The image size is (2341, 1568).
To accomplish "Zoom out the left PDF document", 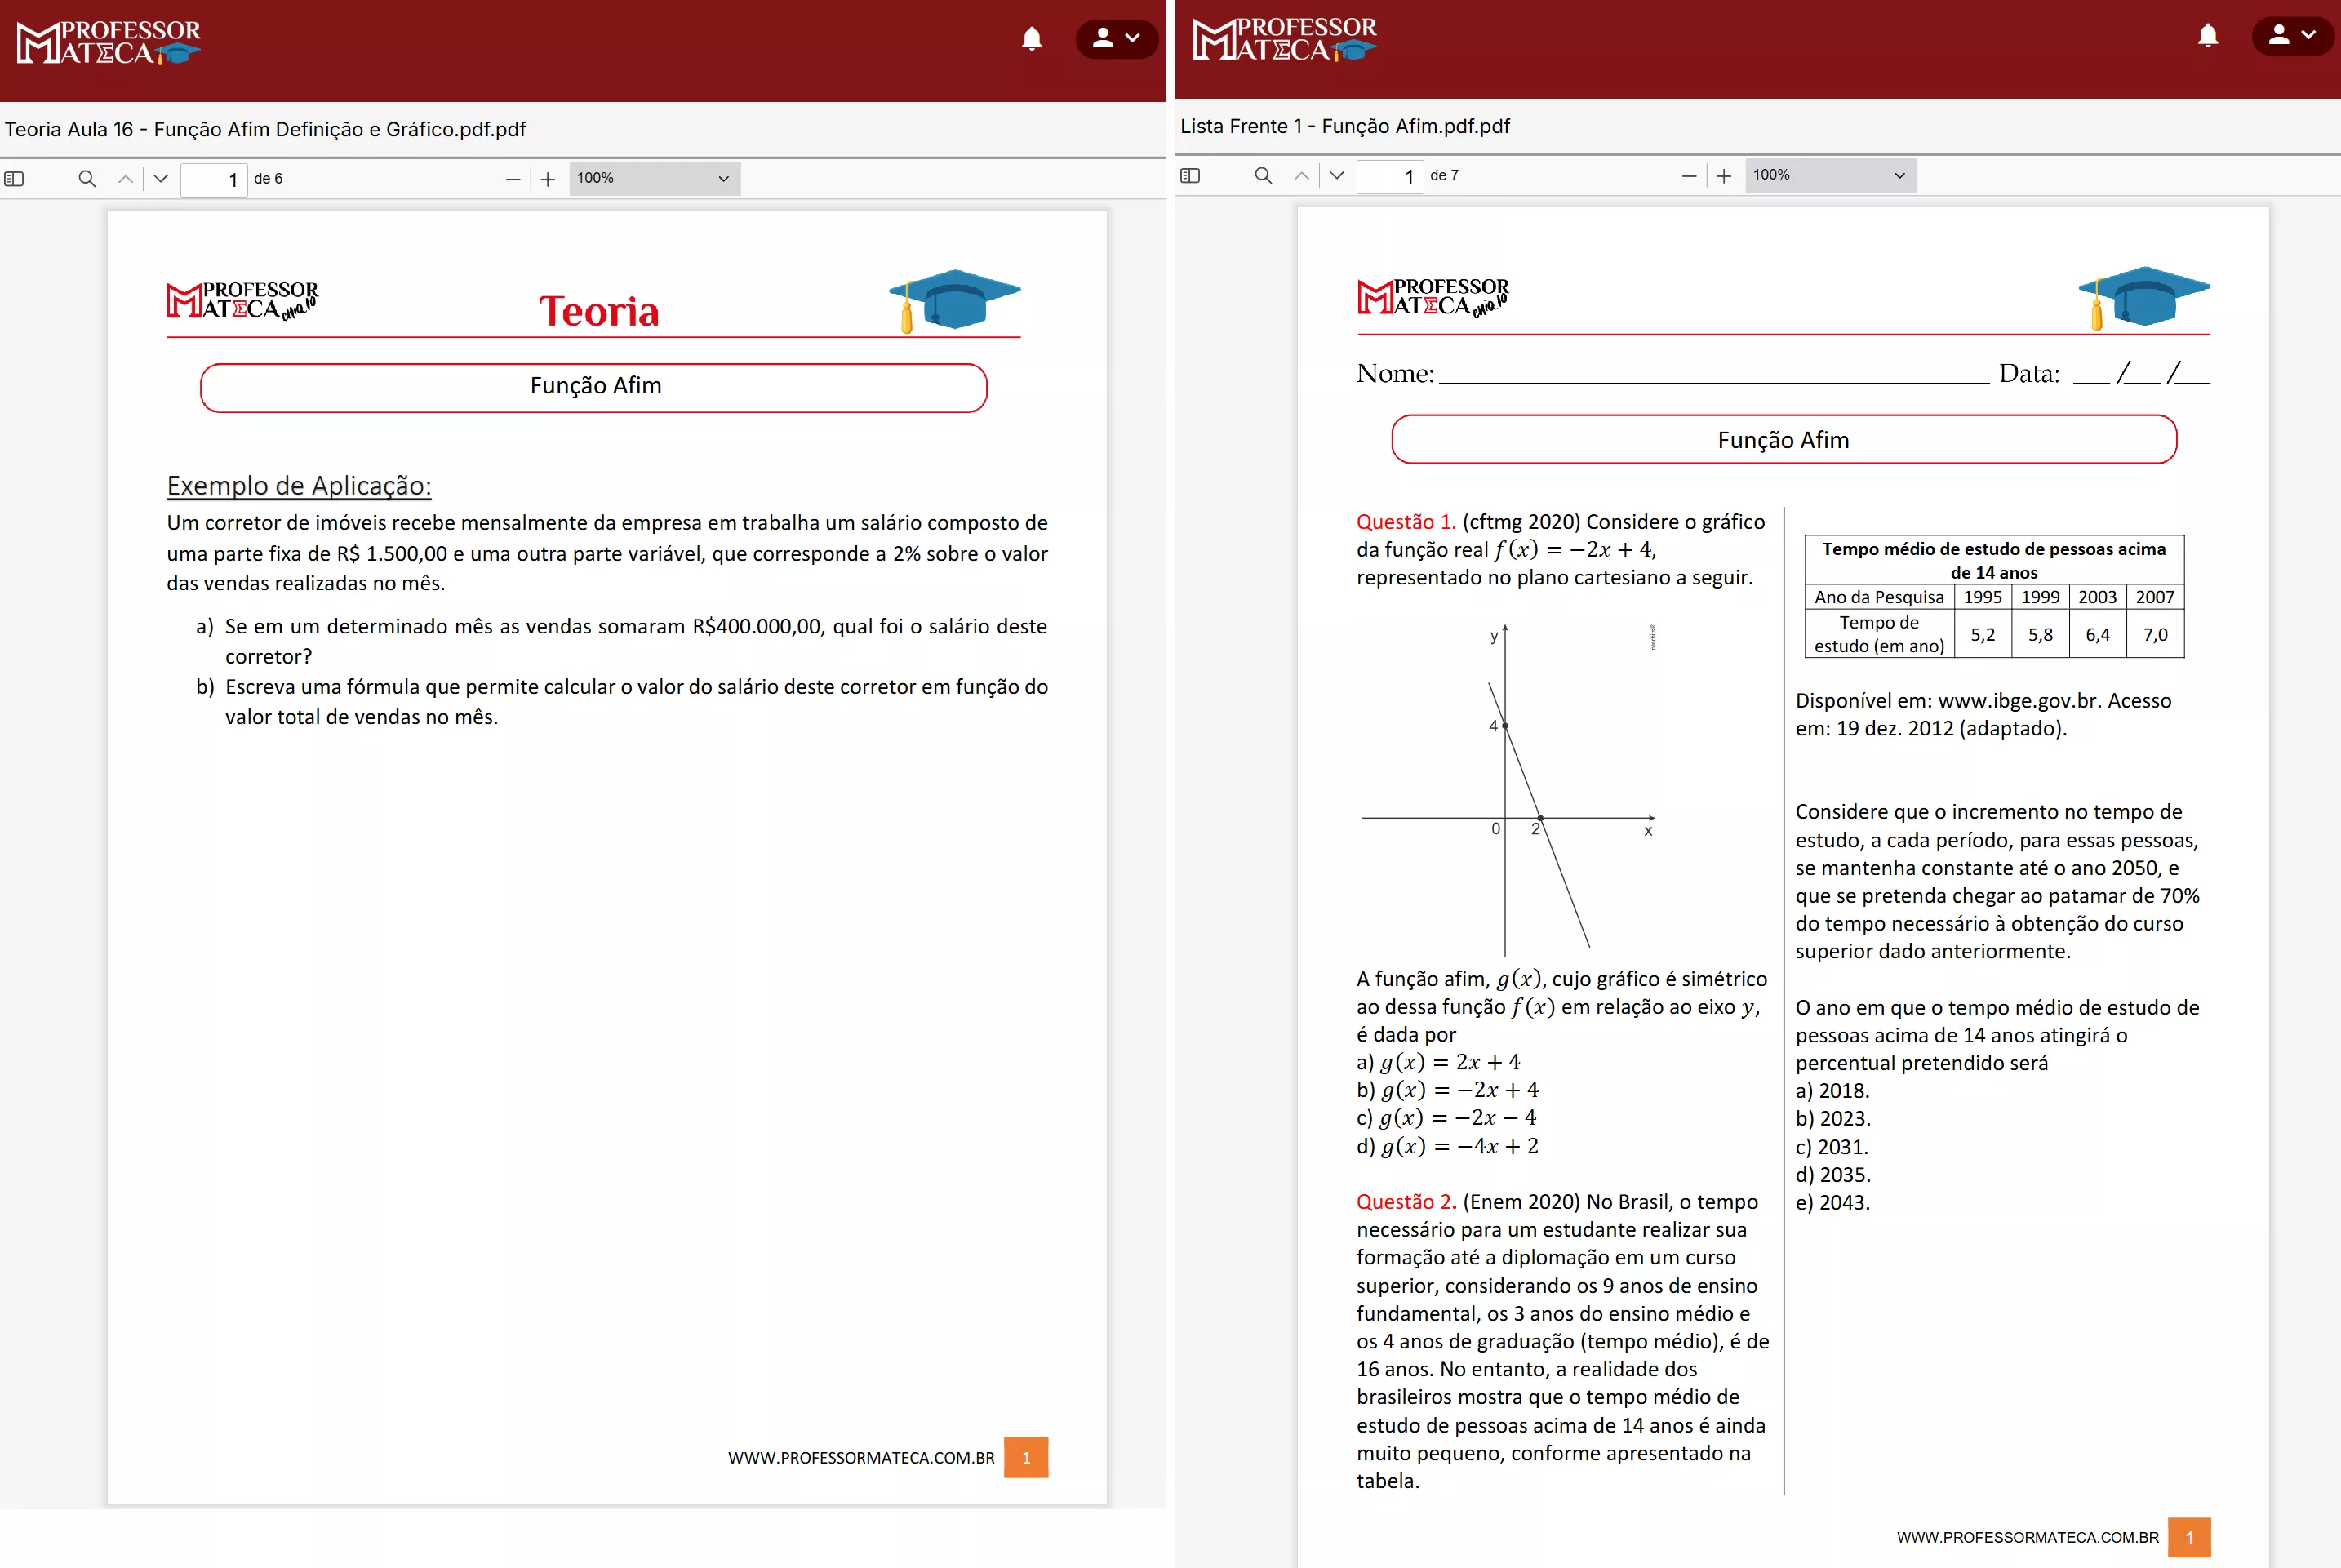I will pyautogui.click(x=513, y=179).
